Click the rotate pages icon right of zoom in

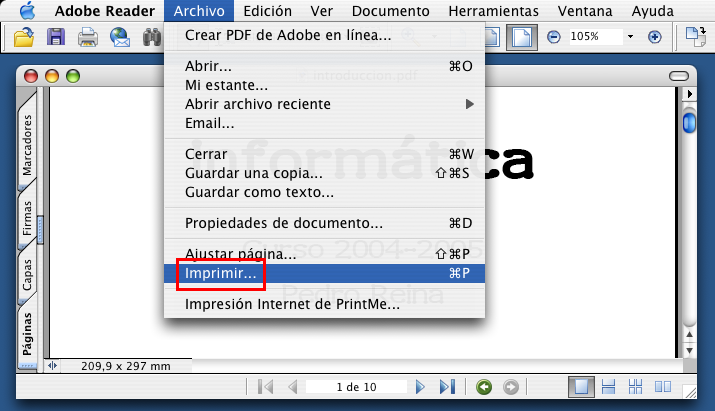[x=696, y=36]
